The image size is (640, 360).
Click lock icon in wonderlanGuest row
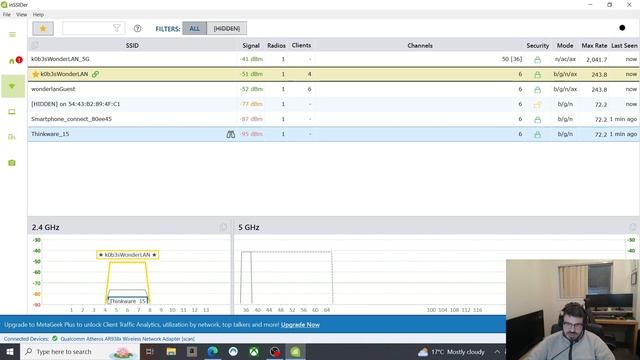[538, 89]
